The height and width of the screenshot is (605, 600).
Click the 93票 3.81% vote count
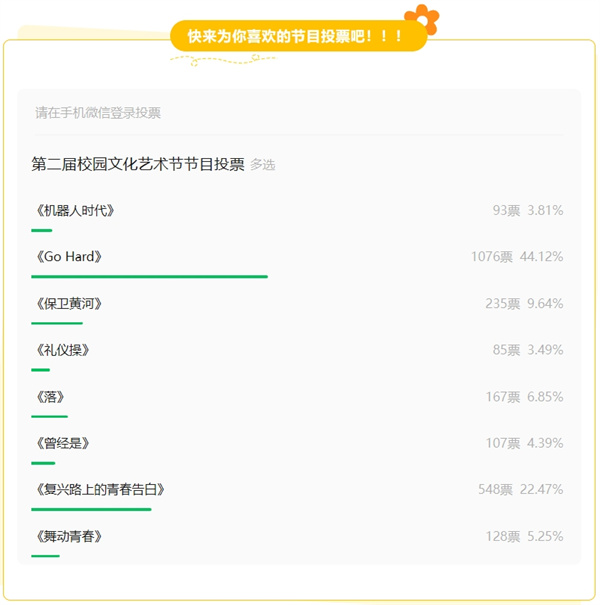pyautogui.click(x=528, y=210)
